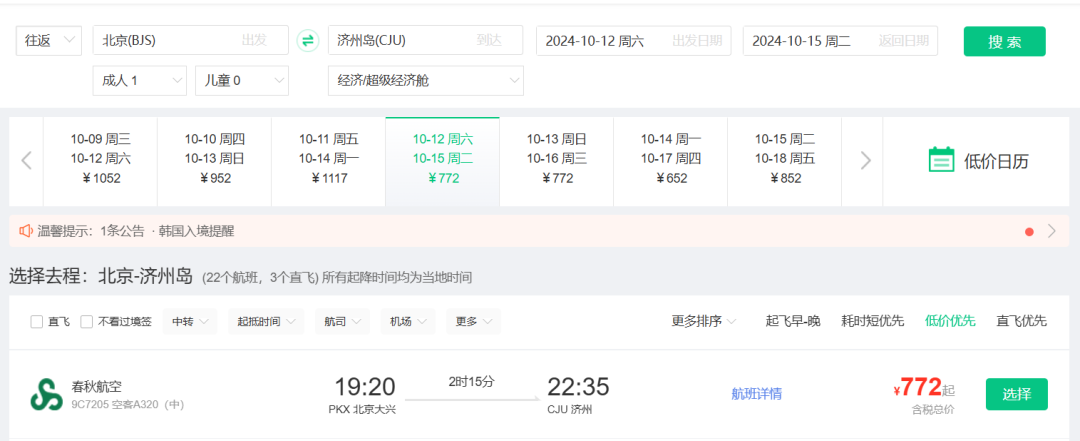Expand the 中转 filter
The image size is (1080, 441).
(x=189, y=322)
